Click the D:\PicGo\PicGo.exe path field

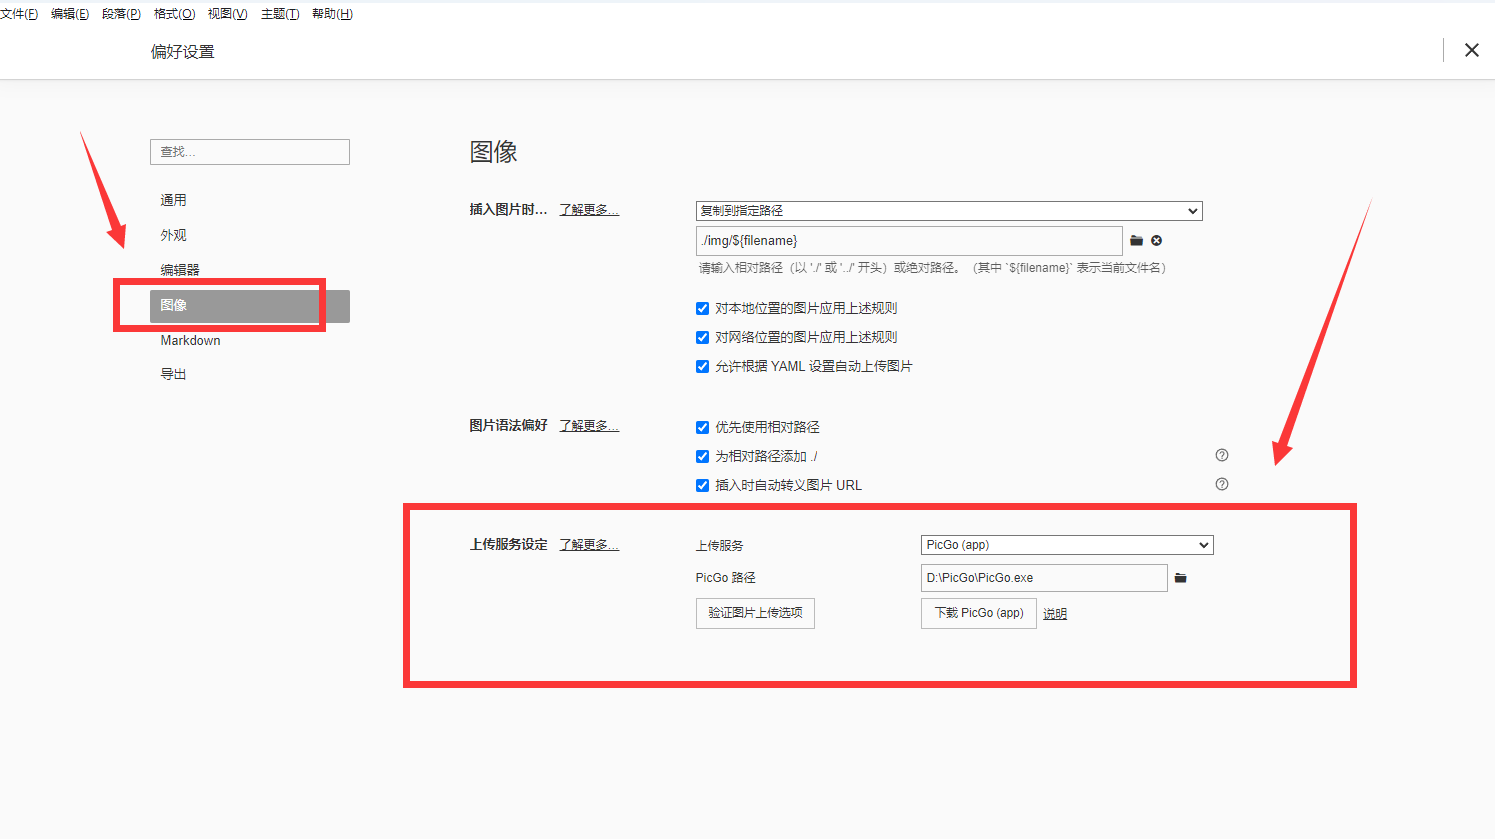(1044, 578)
